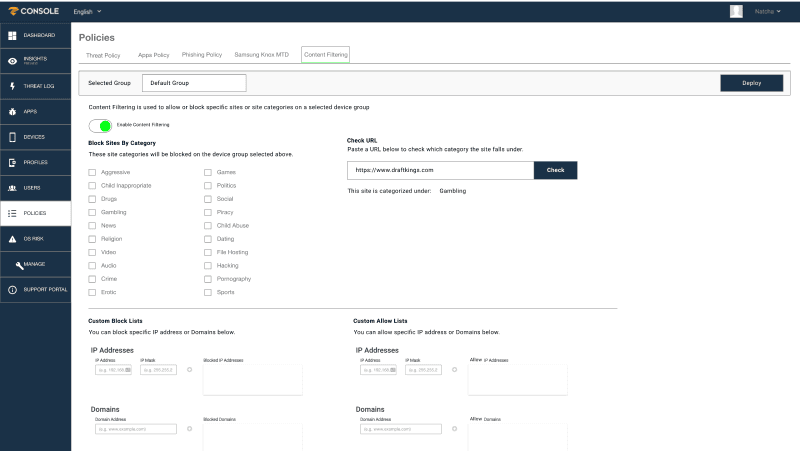Image resolution: width=800 pixels, height=451 pixels.
Task: Click the Manage wrench icon
Action: click(19, 264)
